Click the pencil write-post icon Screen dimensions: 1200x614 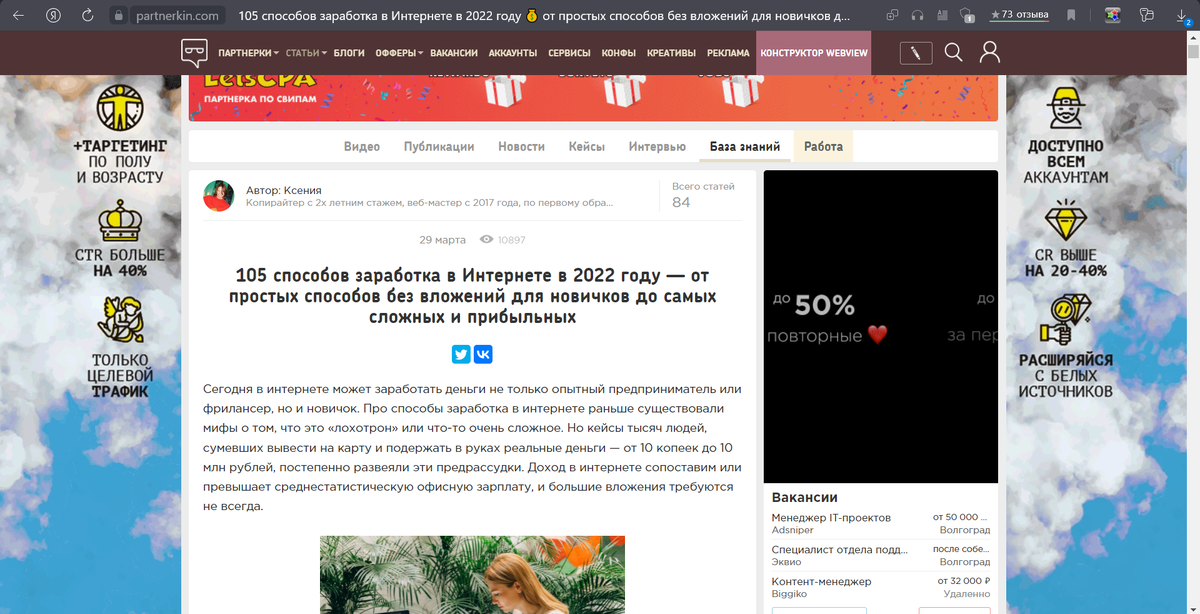(916, 53)
